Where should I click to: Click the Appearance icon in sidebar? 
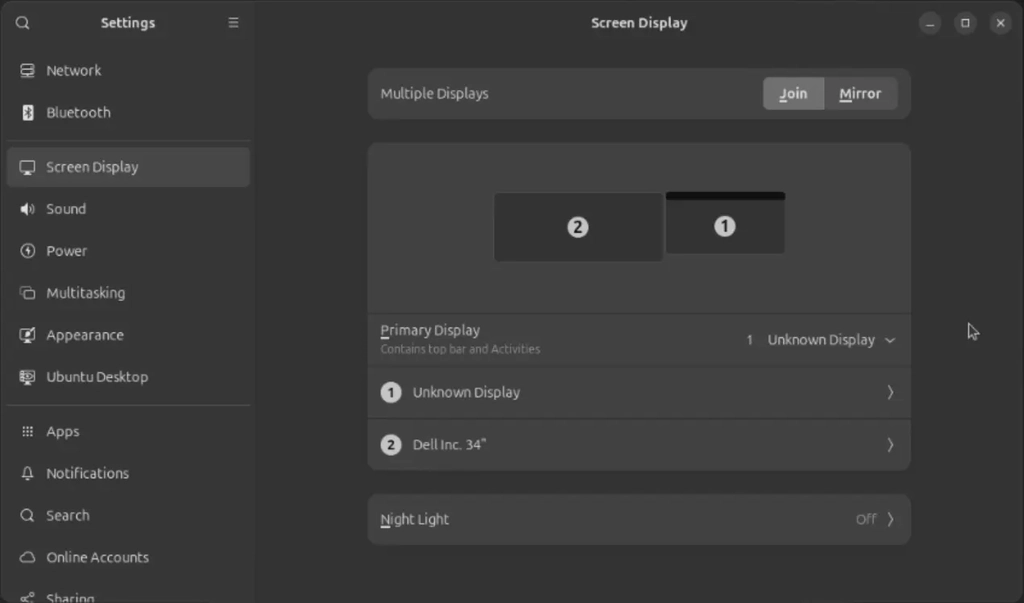(27, 335)
